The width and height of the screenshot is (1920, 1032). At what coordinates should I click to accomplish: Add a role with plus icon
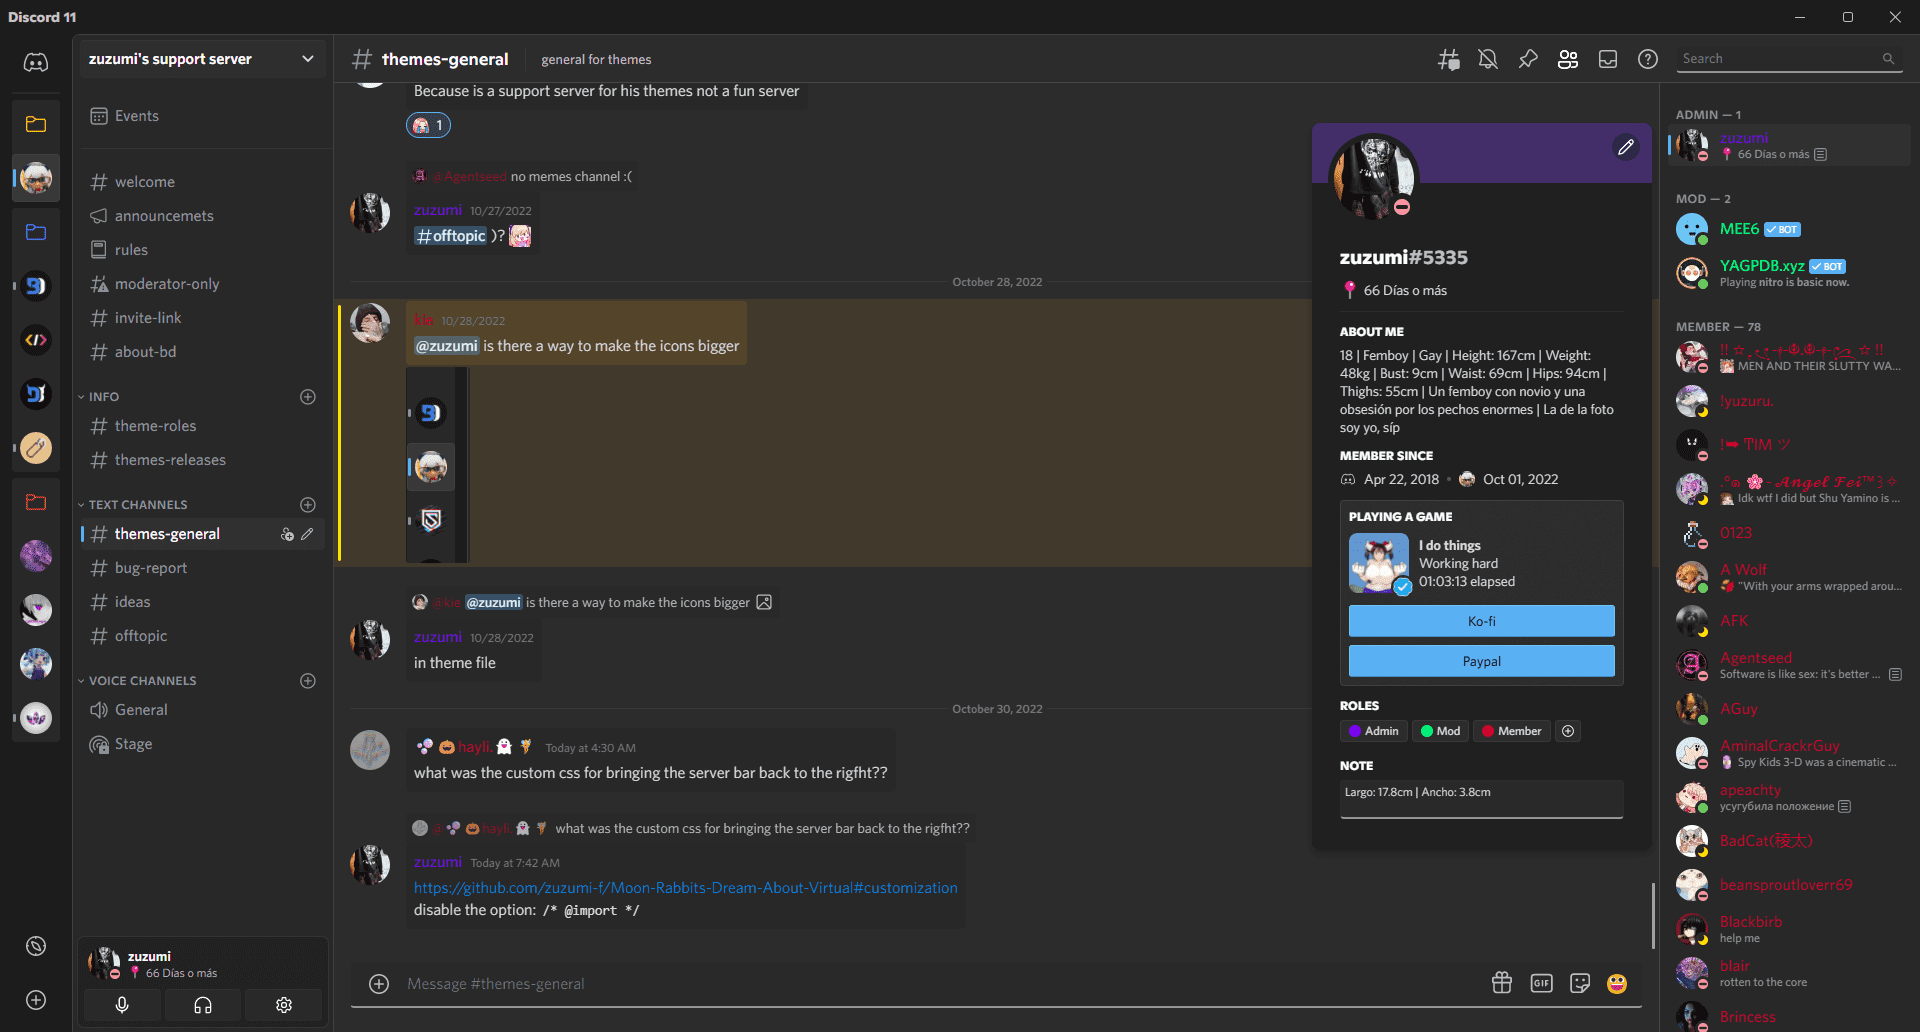pyautogui.click(x=1568, y=731)
